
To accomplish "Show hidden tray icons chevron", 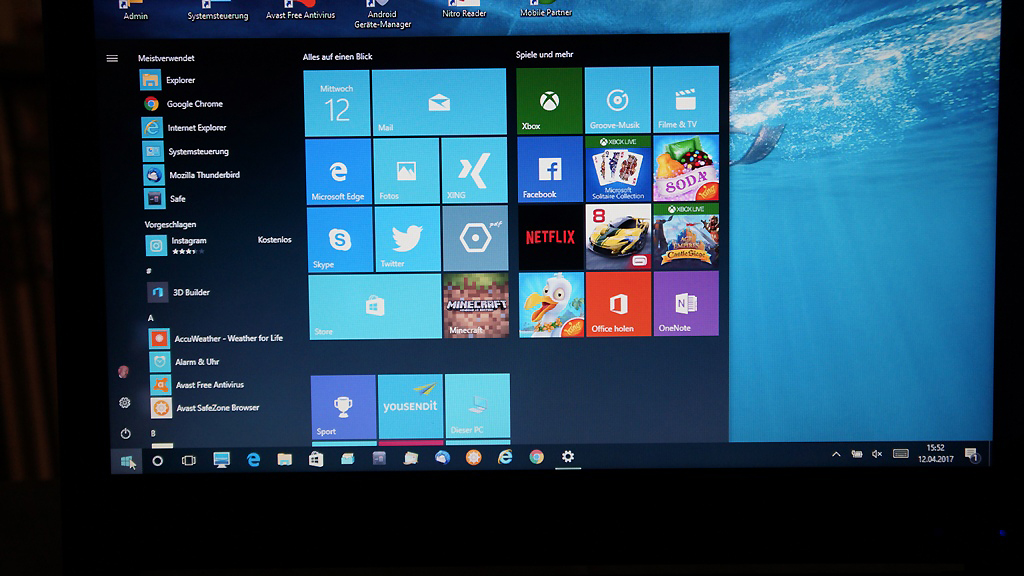I will pyautogui.click(x=836, y=455).
